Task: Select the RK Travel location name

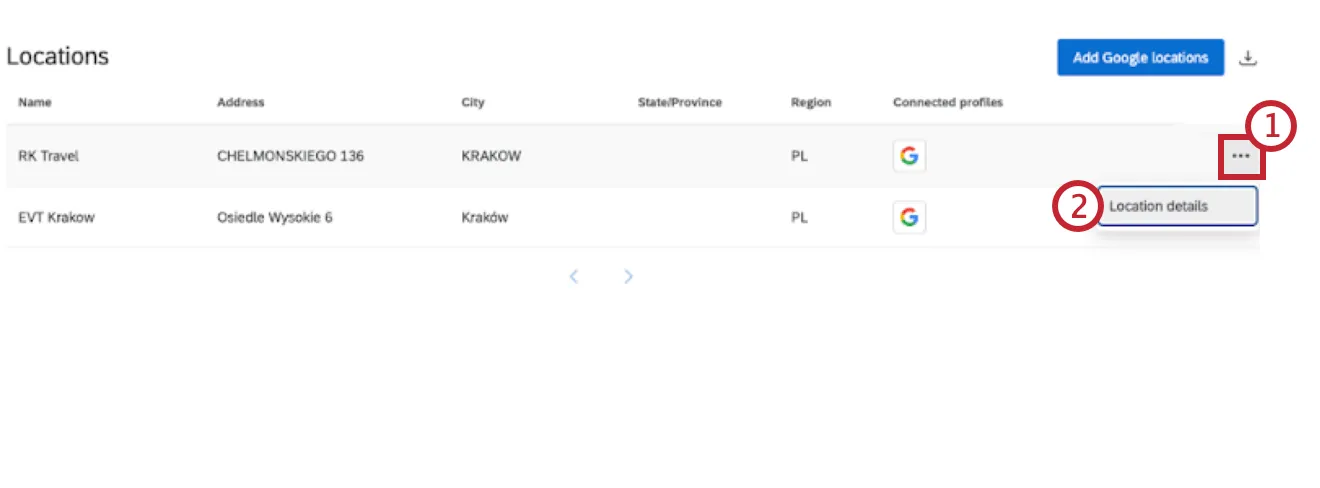Action: tap(48, 156)
